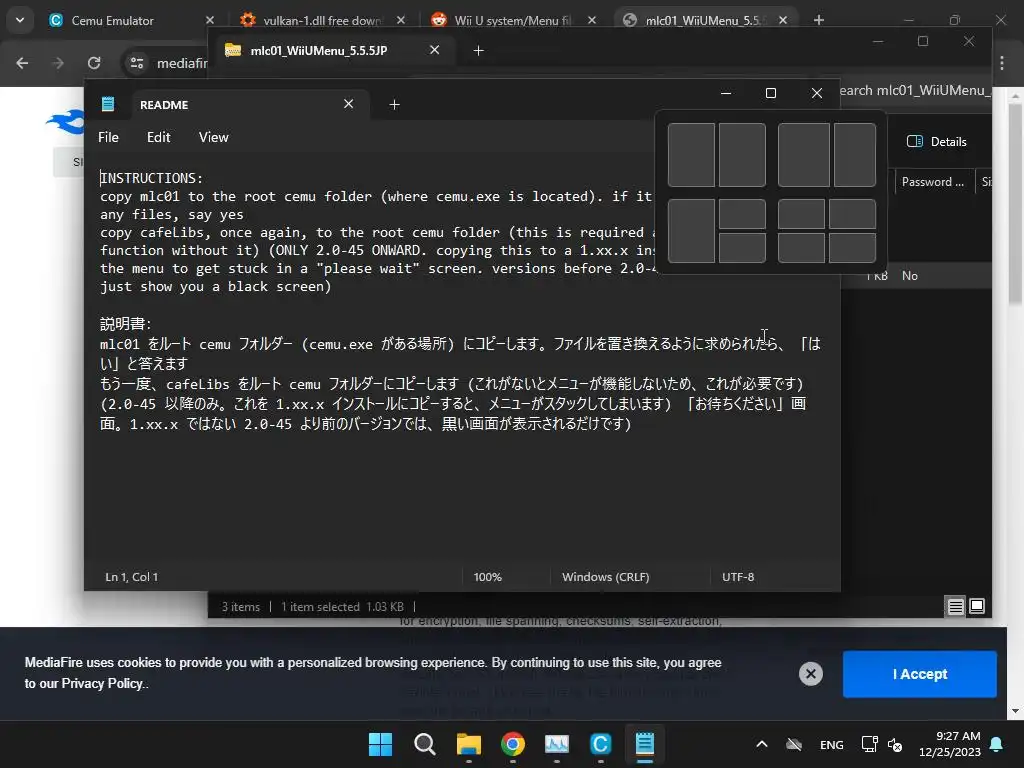Image resolution: width=1024 pixels, height=768 pixels.
Task: Sort by Password column in Explorer
Action: point(933,182)
